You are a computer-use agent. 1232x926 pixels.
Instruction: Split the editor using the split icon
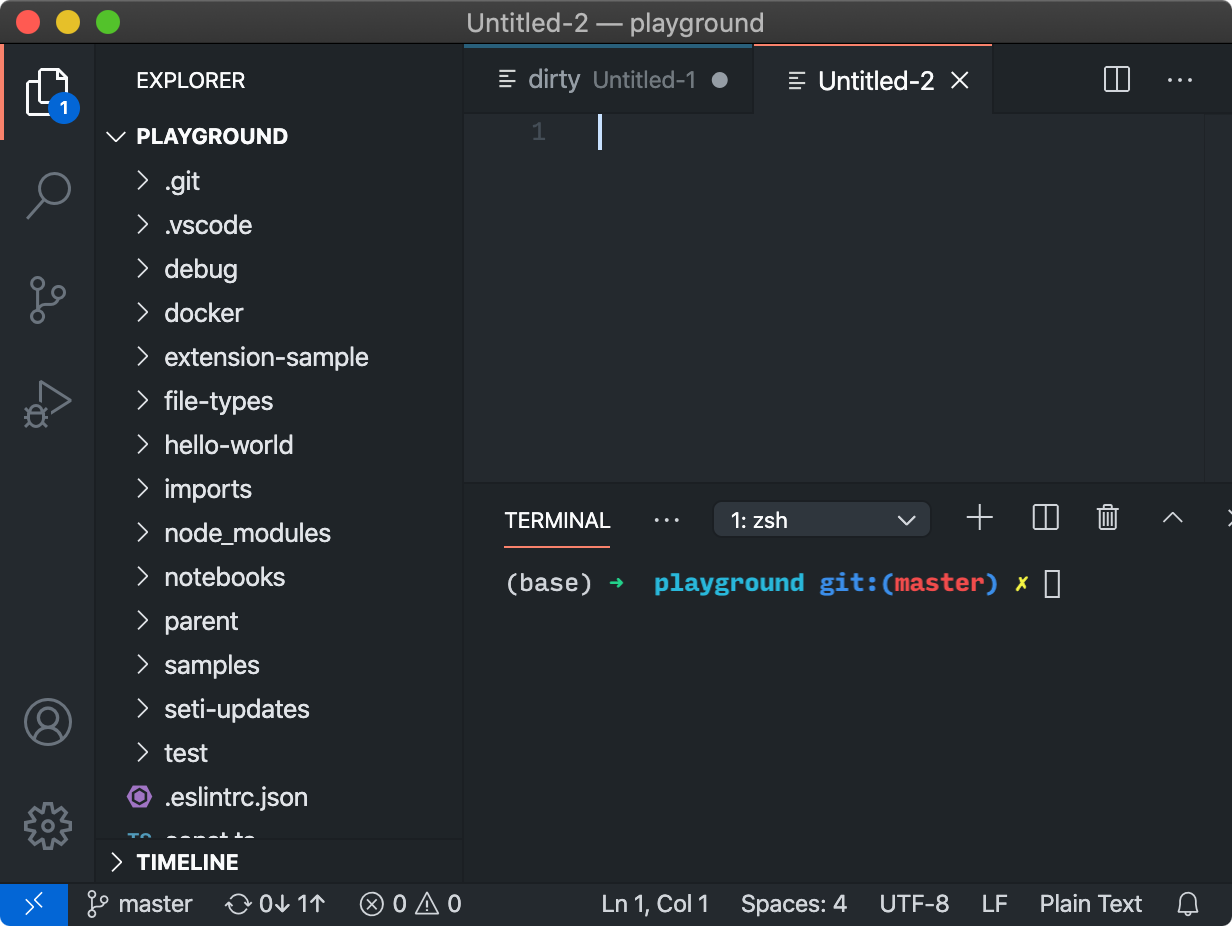(1116, 80)
